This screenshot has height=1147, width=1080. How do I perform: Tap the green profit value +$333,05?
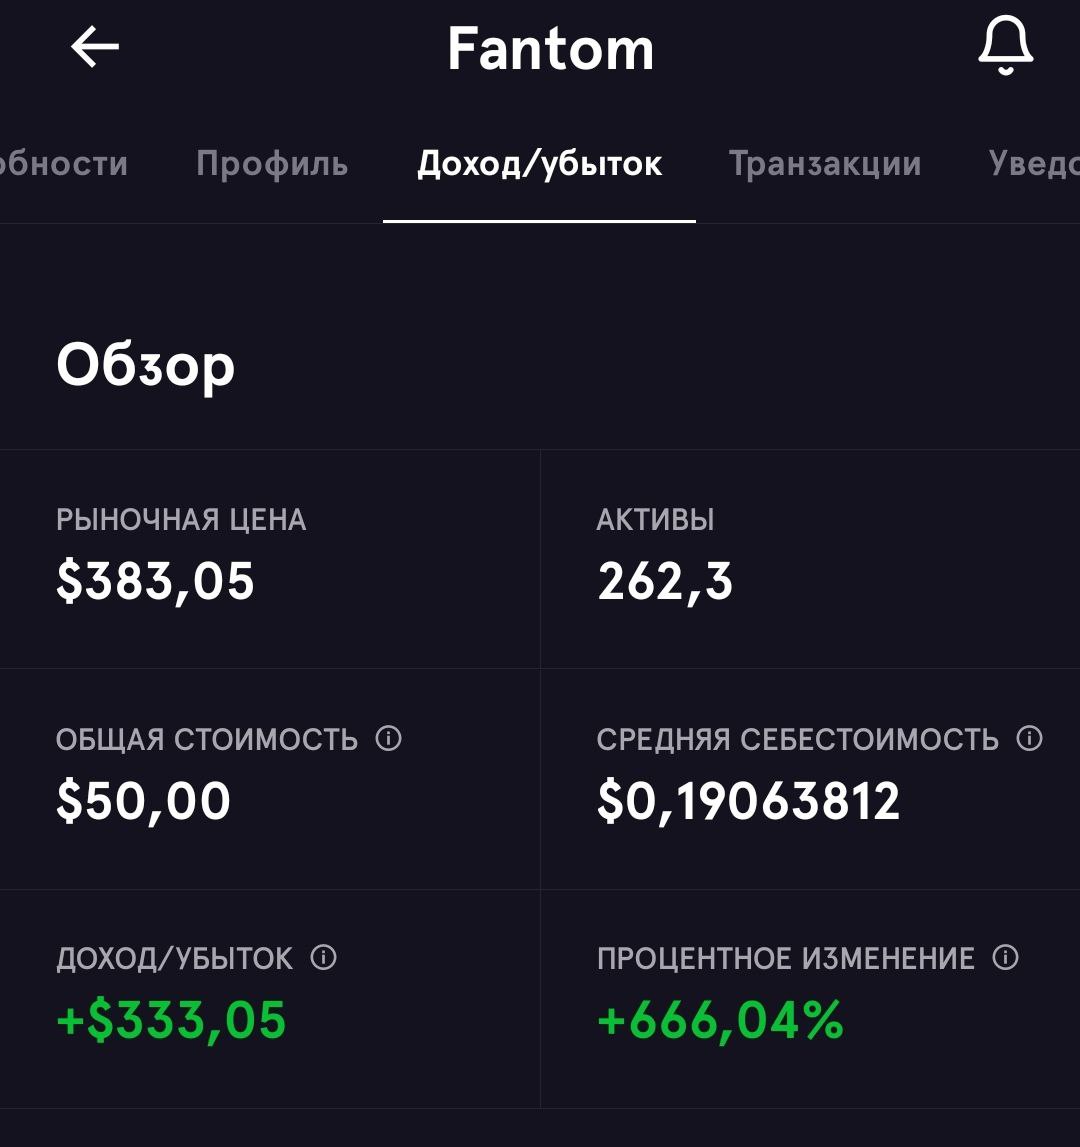click(171, 1020)
